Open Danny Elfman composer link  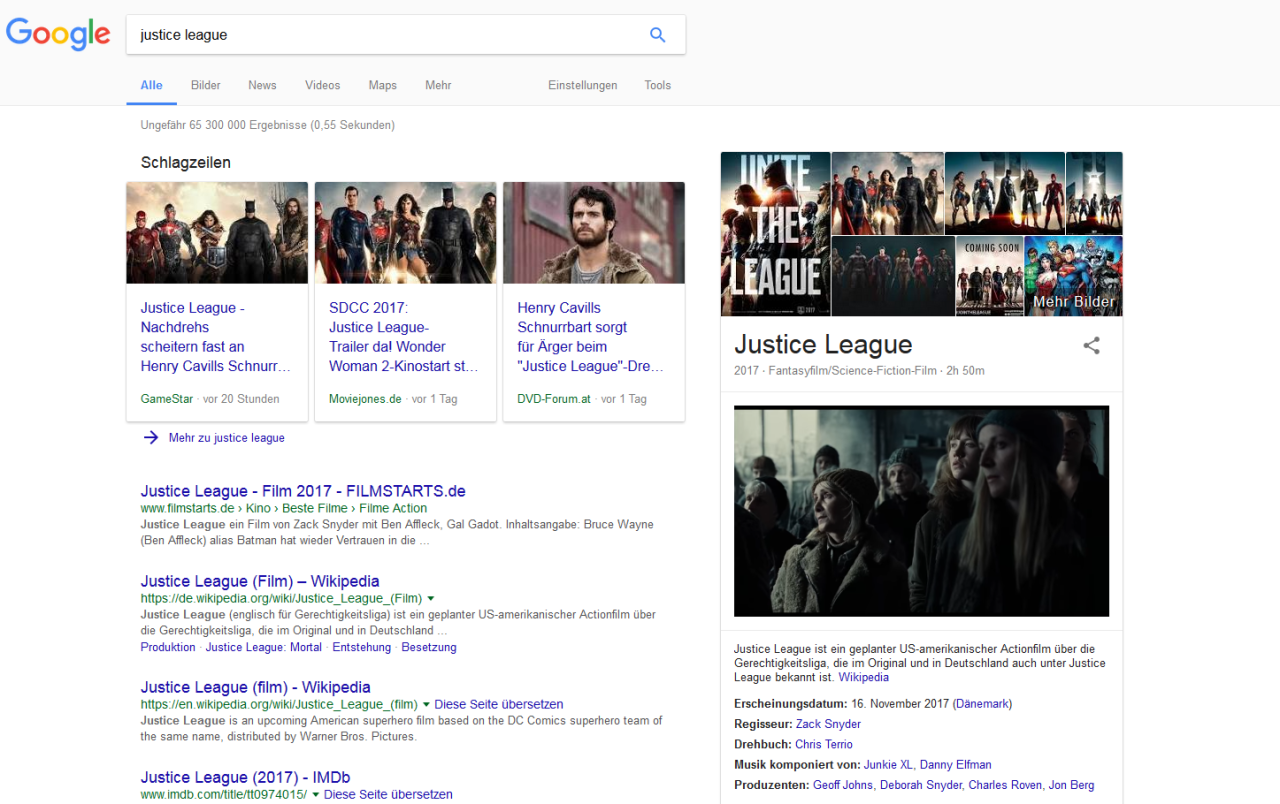tap(956, 765)
